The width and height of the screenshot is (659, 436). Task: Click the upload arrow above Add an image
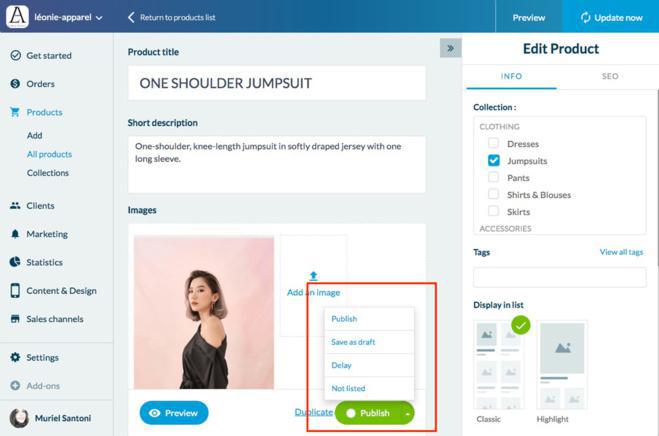[314, 276]
